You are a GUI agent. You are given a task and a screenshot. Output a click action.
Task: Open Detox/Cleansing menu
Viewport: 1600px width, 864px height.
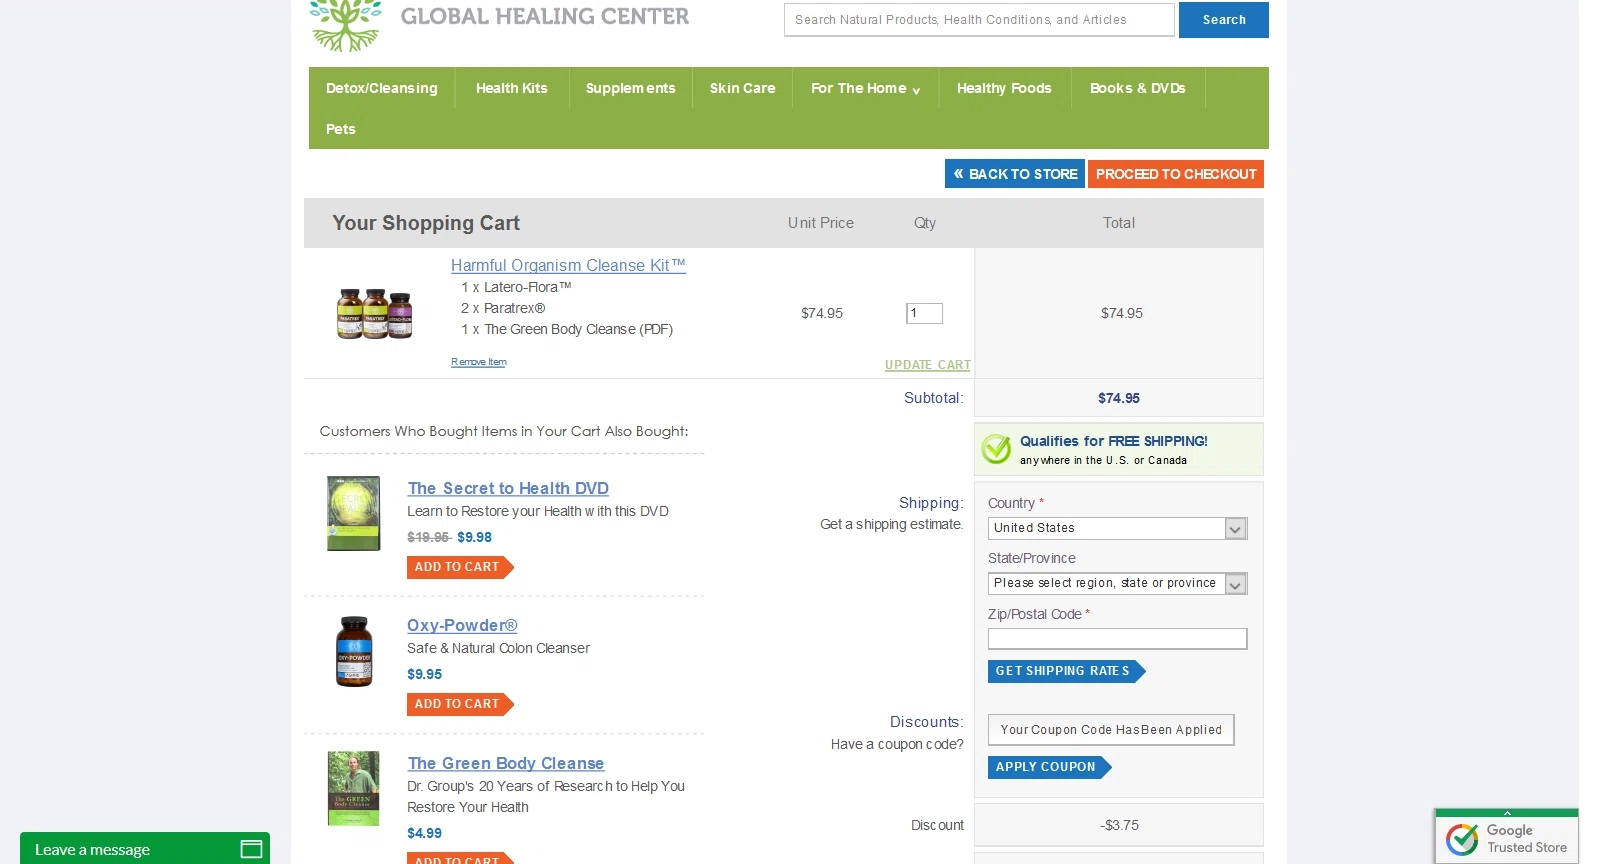point(382,88)
